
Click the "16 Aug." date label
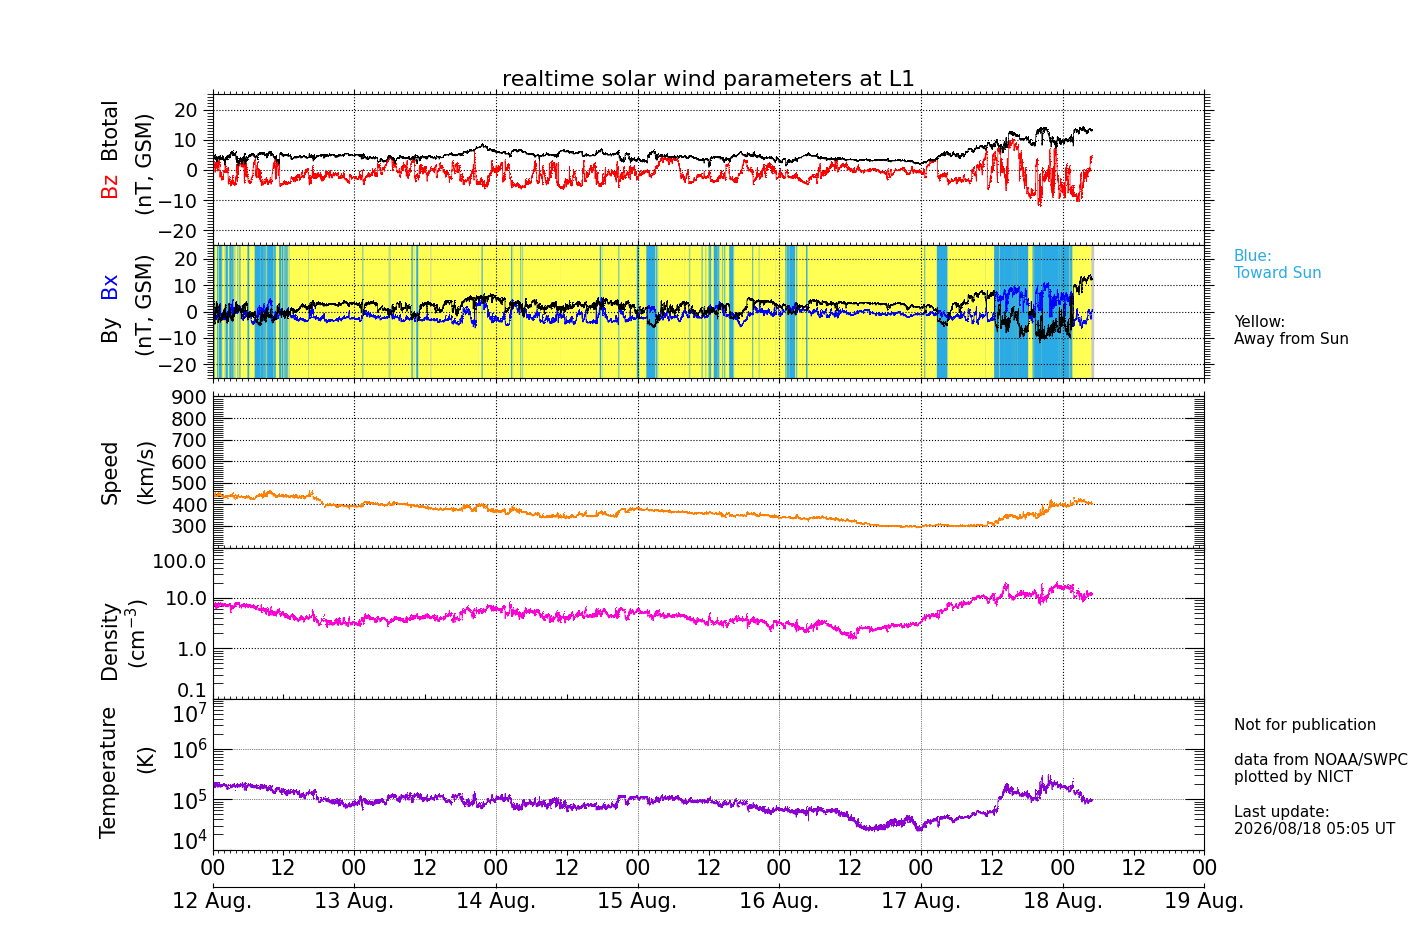tap(779, 901)
